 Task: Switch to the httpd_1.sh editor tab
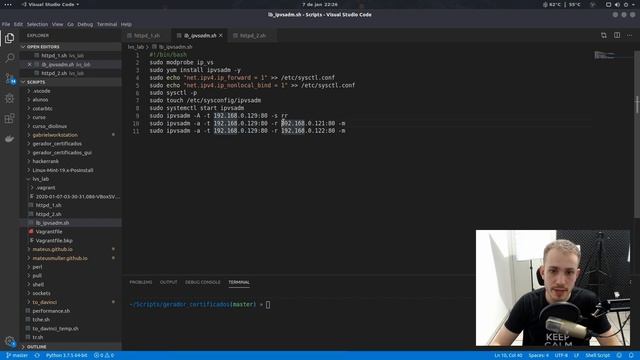point(147,36)
